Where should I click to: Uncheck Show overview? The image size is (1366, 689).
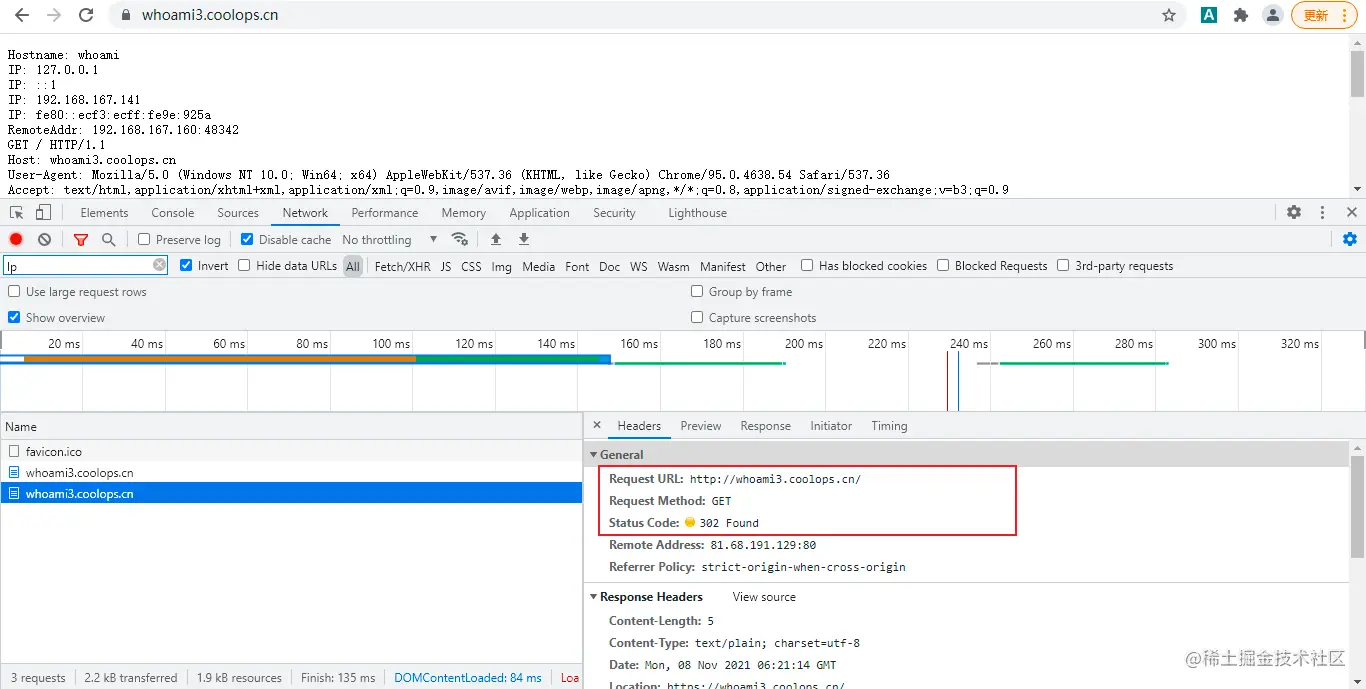pos(14,317)
